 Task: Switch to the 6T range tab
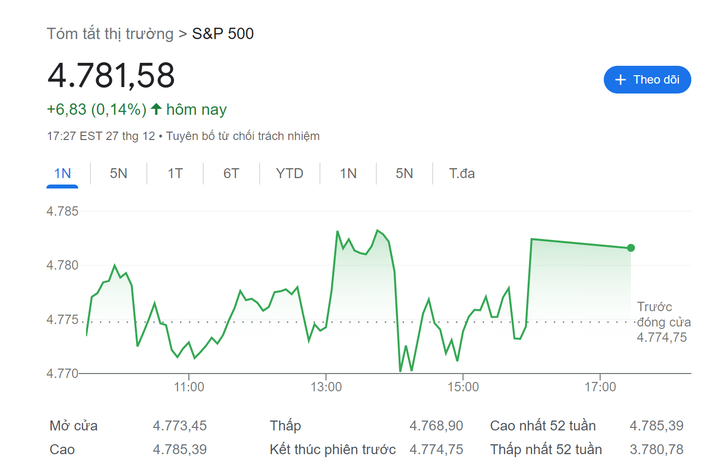[x=231, y=174]
